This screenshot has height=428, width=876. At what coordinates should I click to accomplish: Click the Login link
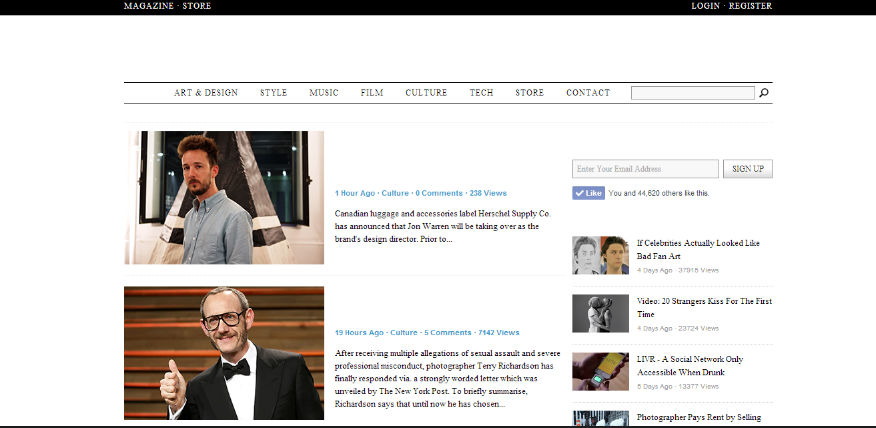coord(705,6)
